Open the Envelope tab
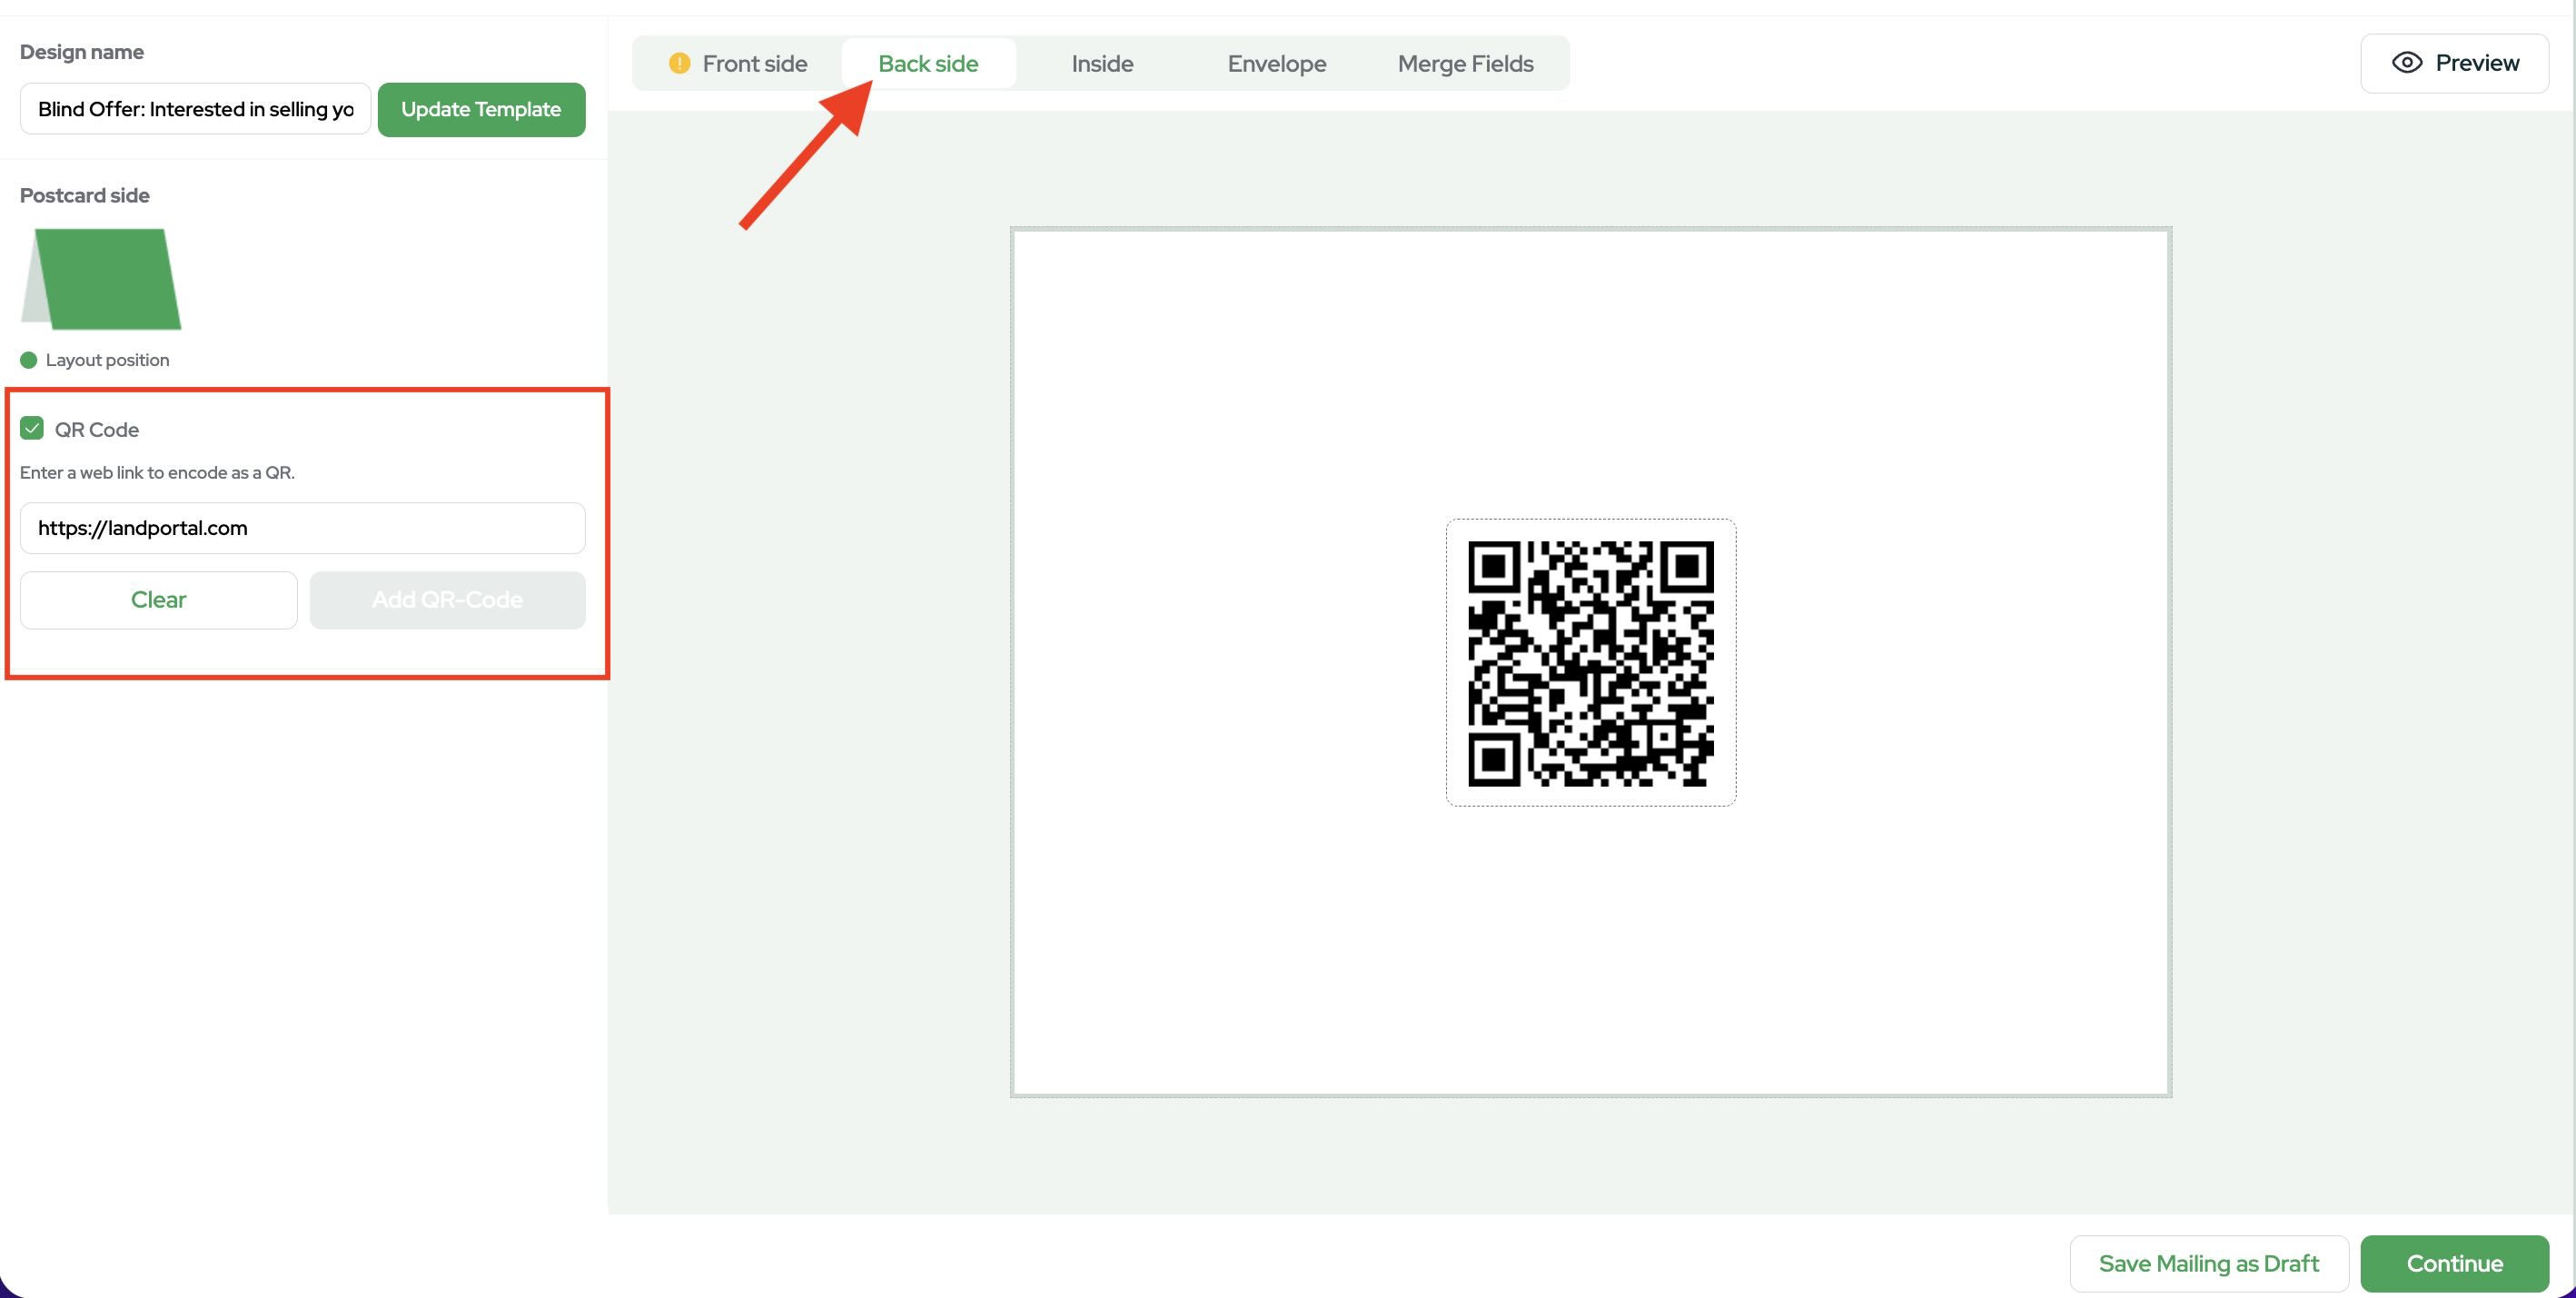Screen dimensions: 2576x1298 pos(1276,64)
